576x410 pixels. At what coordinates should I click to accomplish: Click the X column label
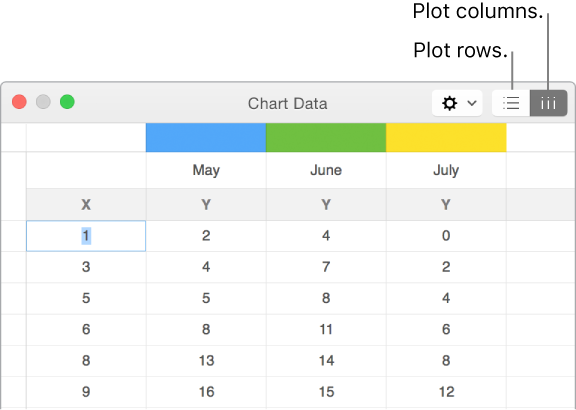(x=86, y=205)
